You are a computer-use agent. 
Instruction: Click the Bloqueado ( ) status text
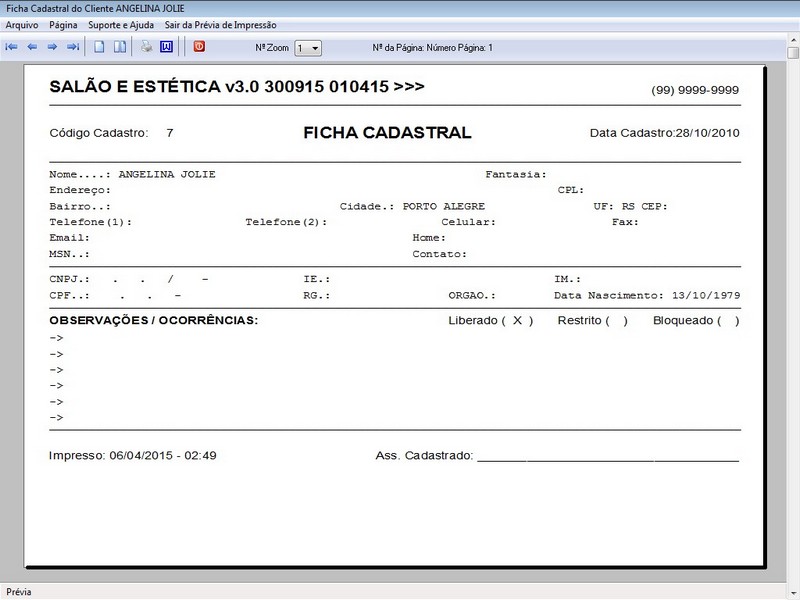(x=696, y=321)
